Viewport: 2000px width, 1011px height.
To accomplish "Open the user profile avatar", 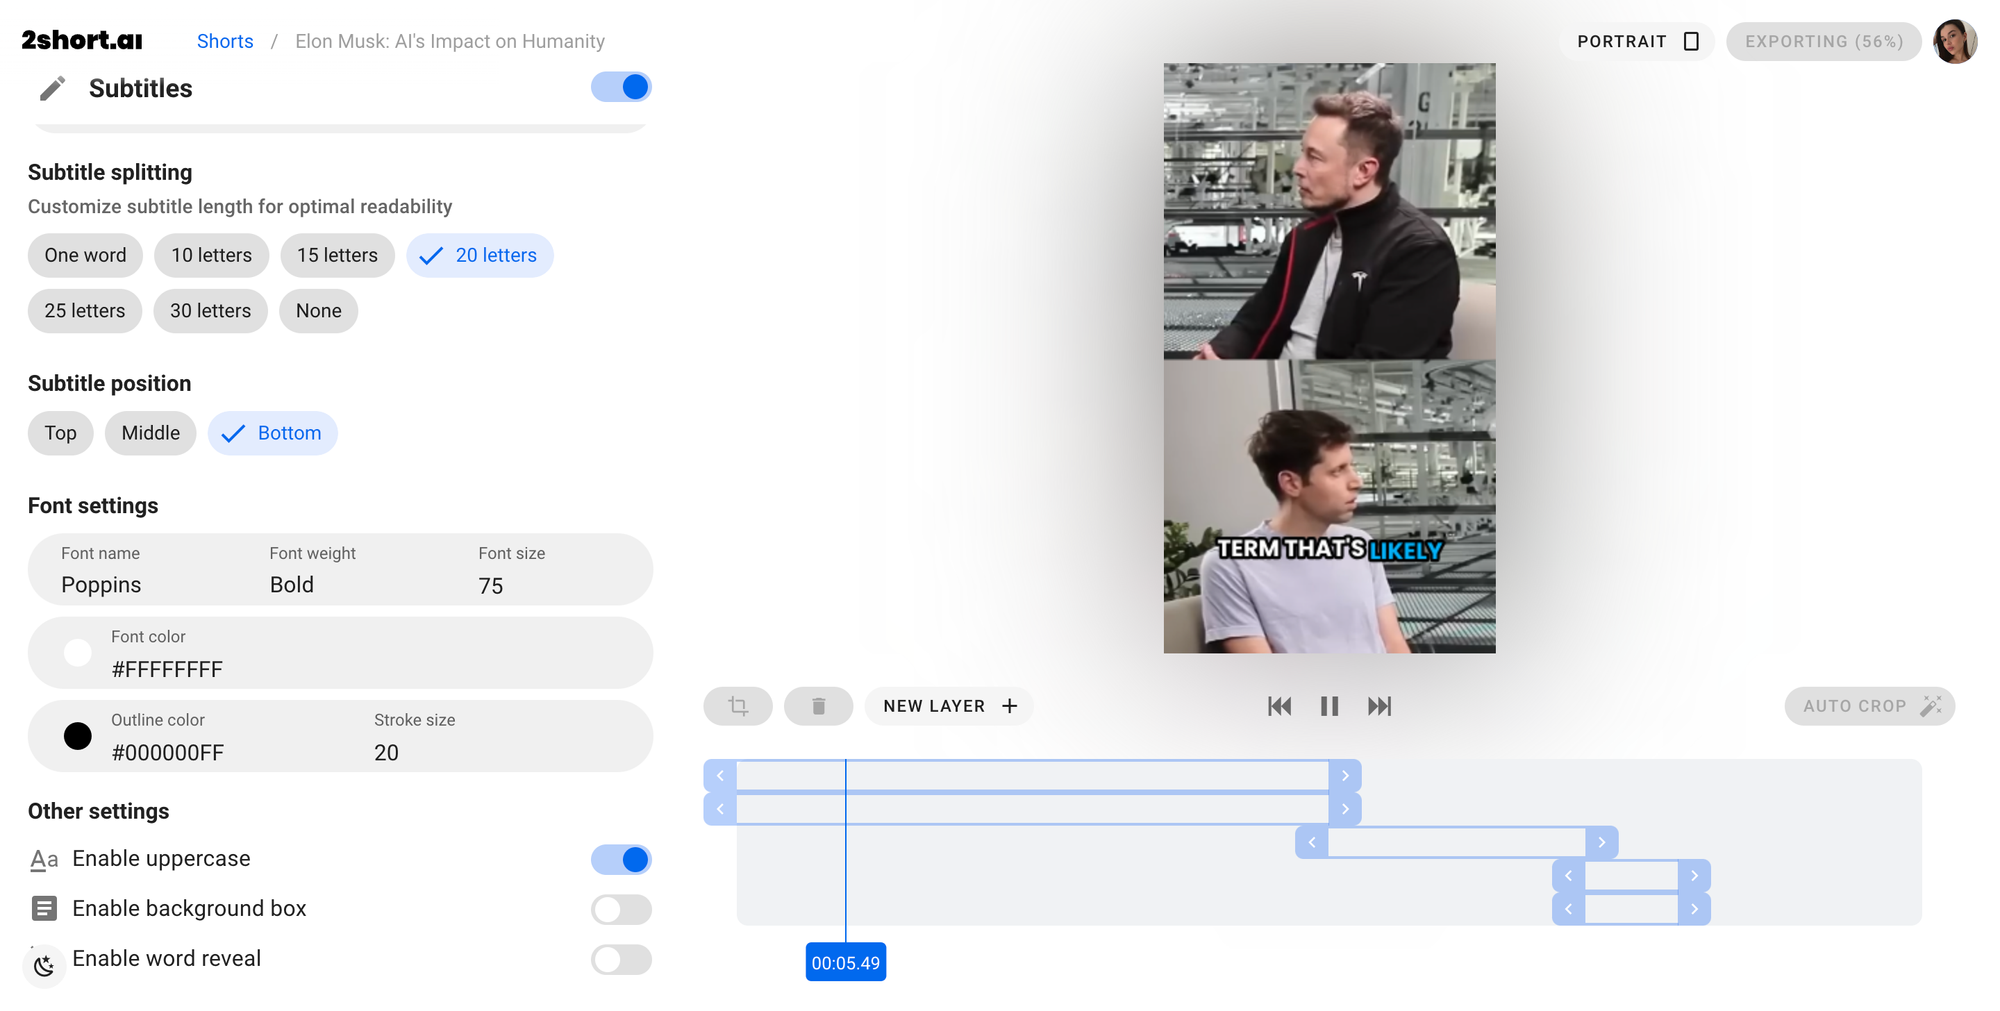I will point(1955,41).
